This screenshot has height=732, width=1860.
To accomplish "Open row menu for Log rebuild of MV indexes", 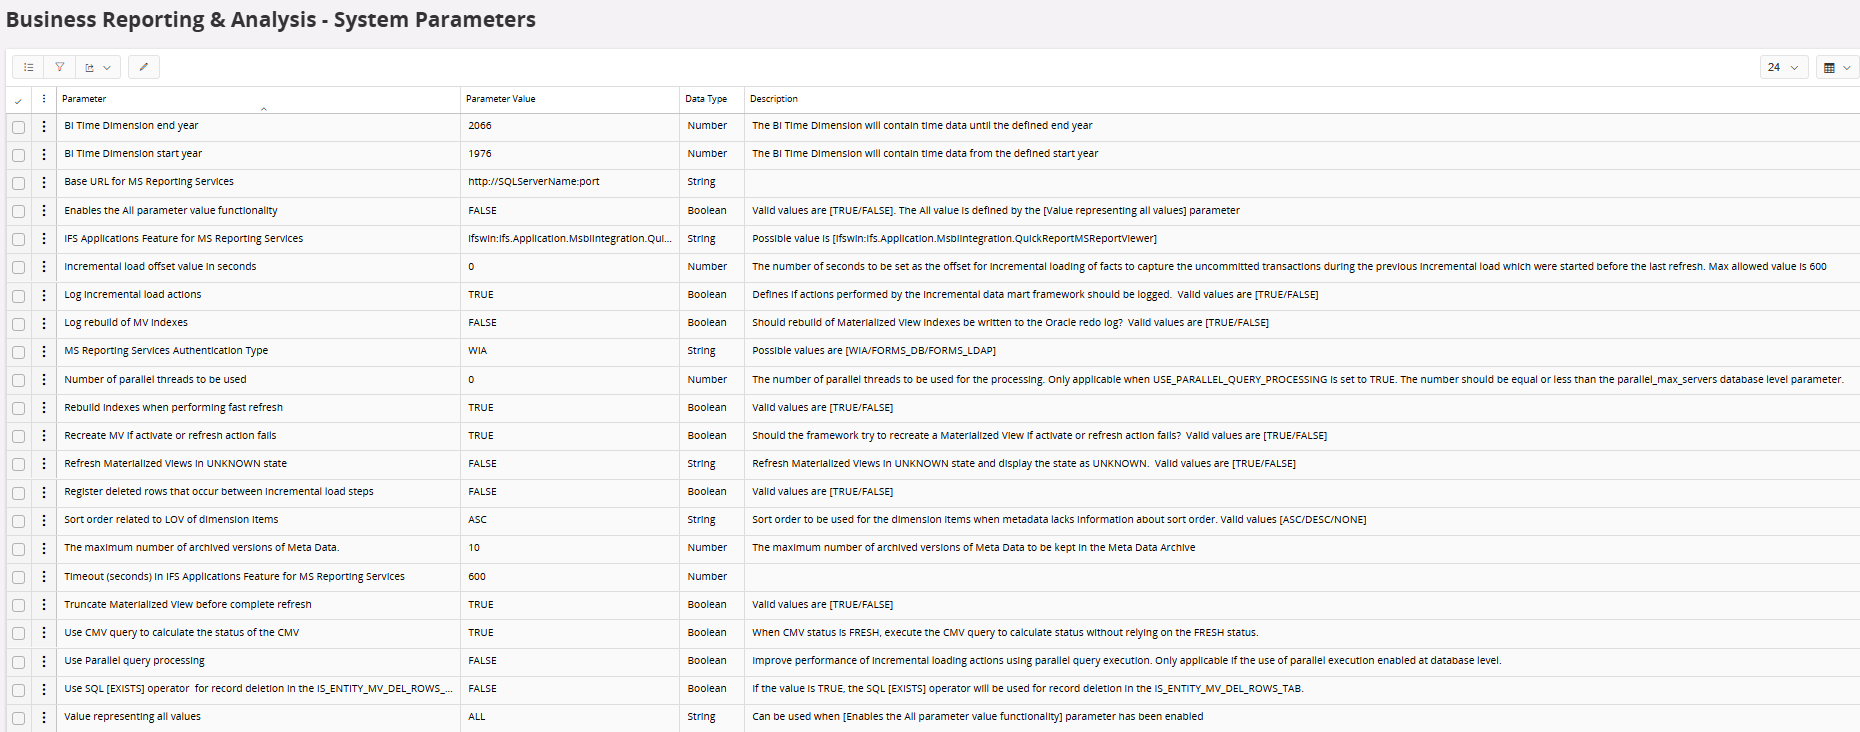I will click(x=44, y=323).
